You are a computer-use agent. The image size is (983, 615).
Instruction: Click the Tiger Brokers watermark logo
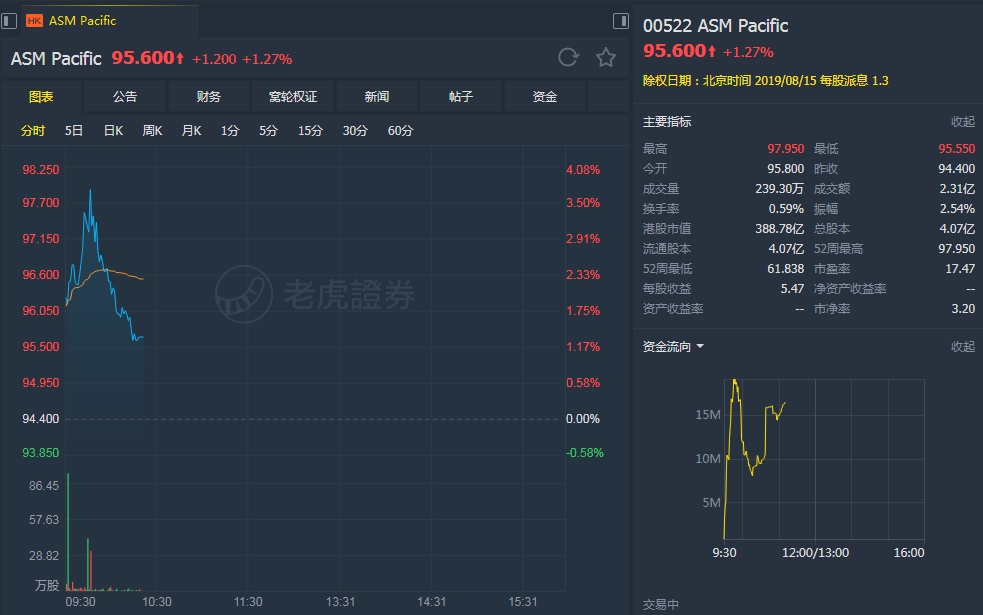pos(315,293)
